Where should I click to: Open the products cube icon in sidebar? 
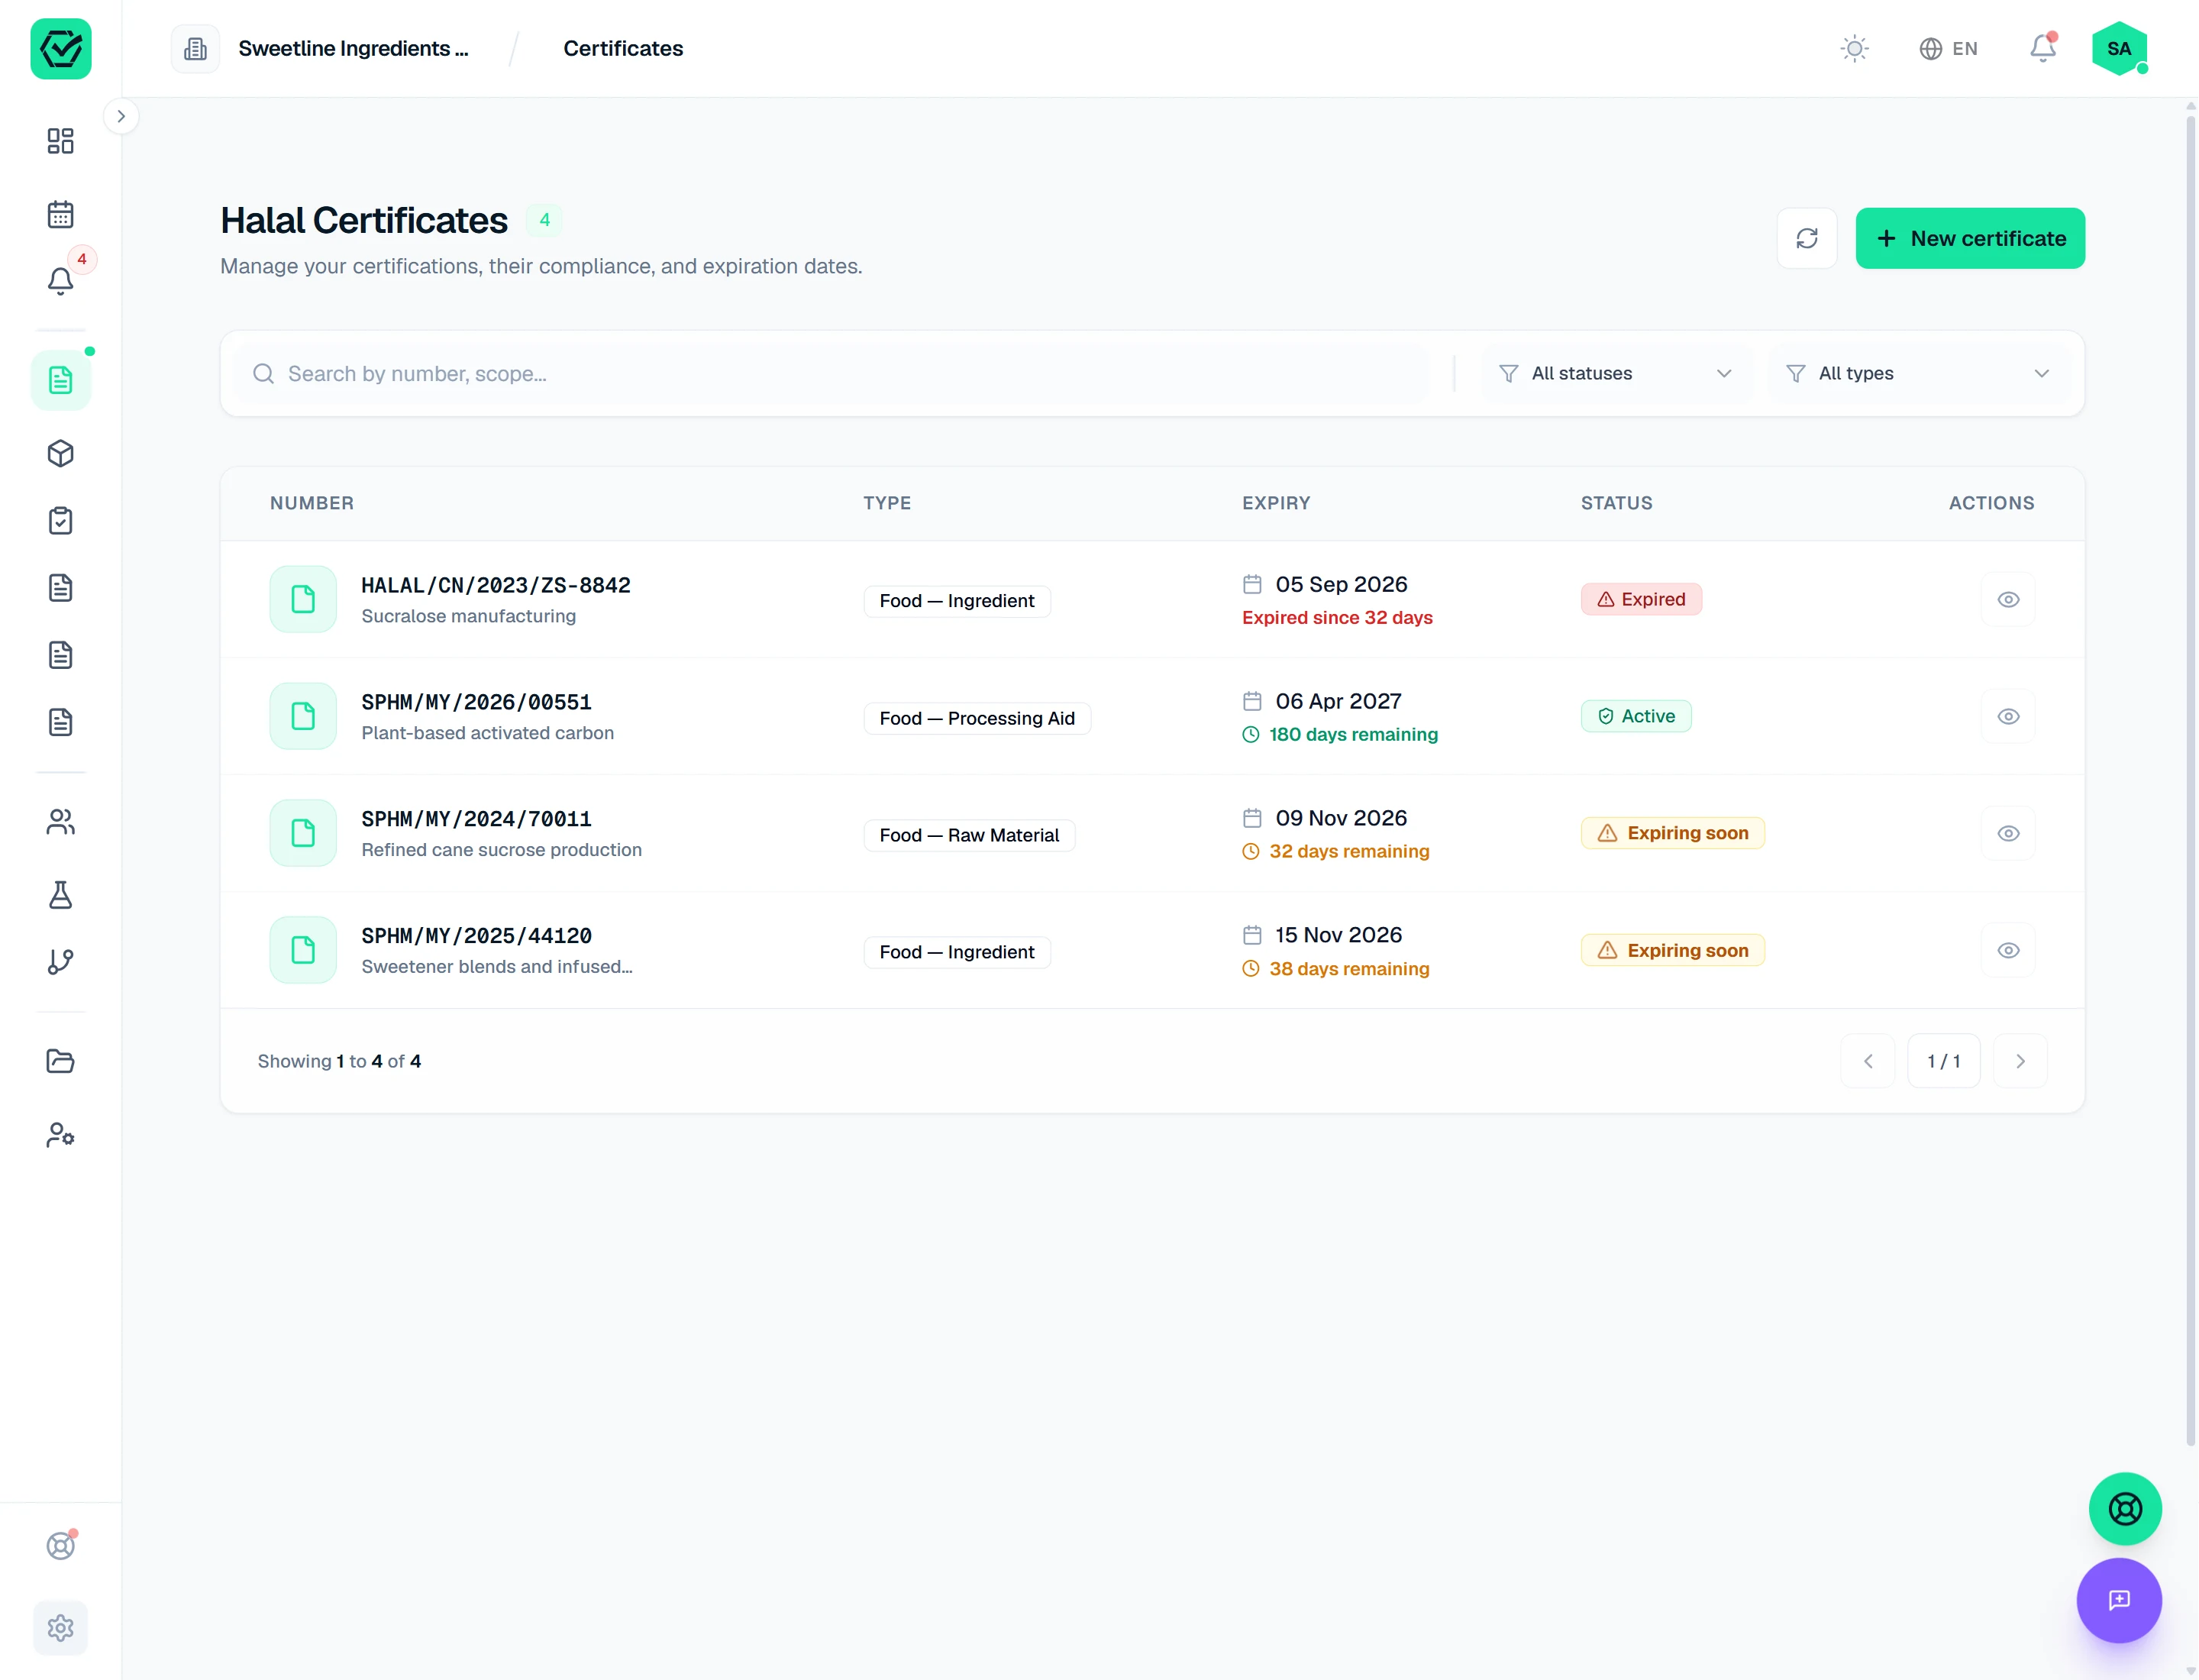tap(60, 454)
